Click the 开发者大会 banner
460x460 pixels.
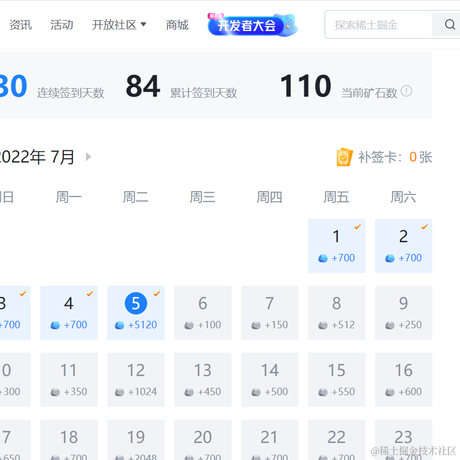pyautogui.click(x=252, y=25)
